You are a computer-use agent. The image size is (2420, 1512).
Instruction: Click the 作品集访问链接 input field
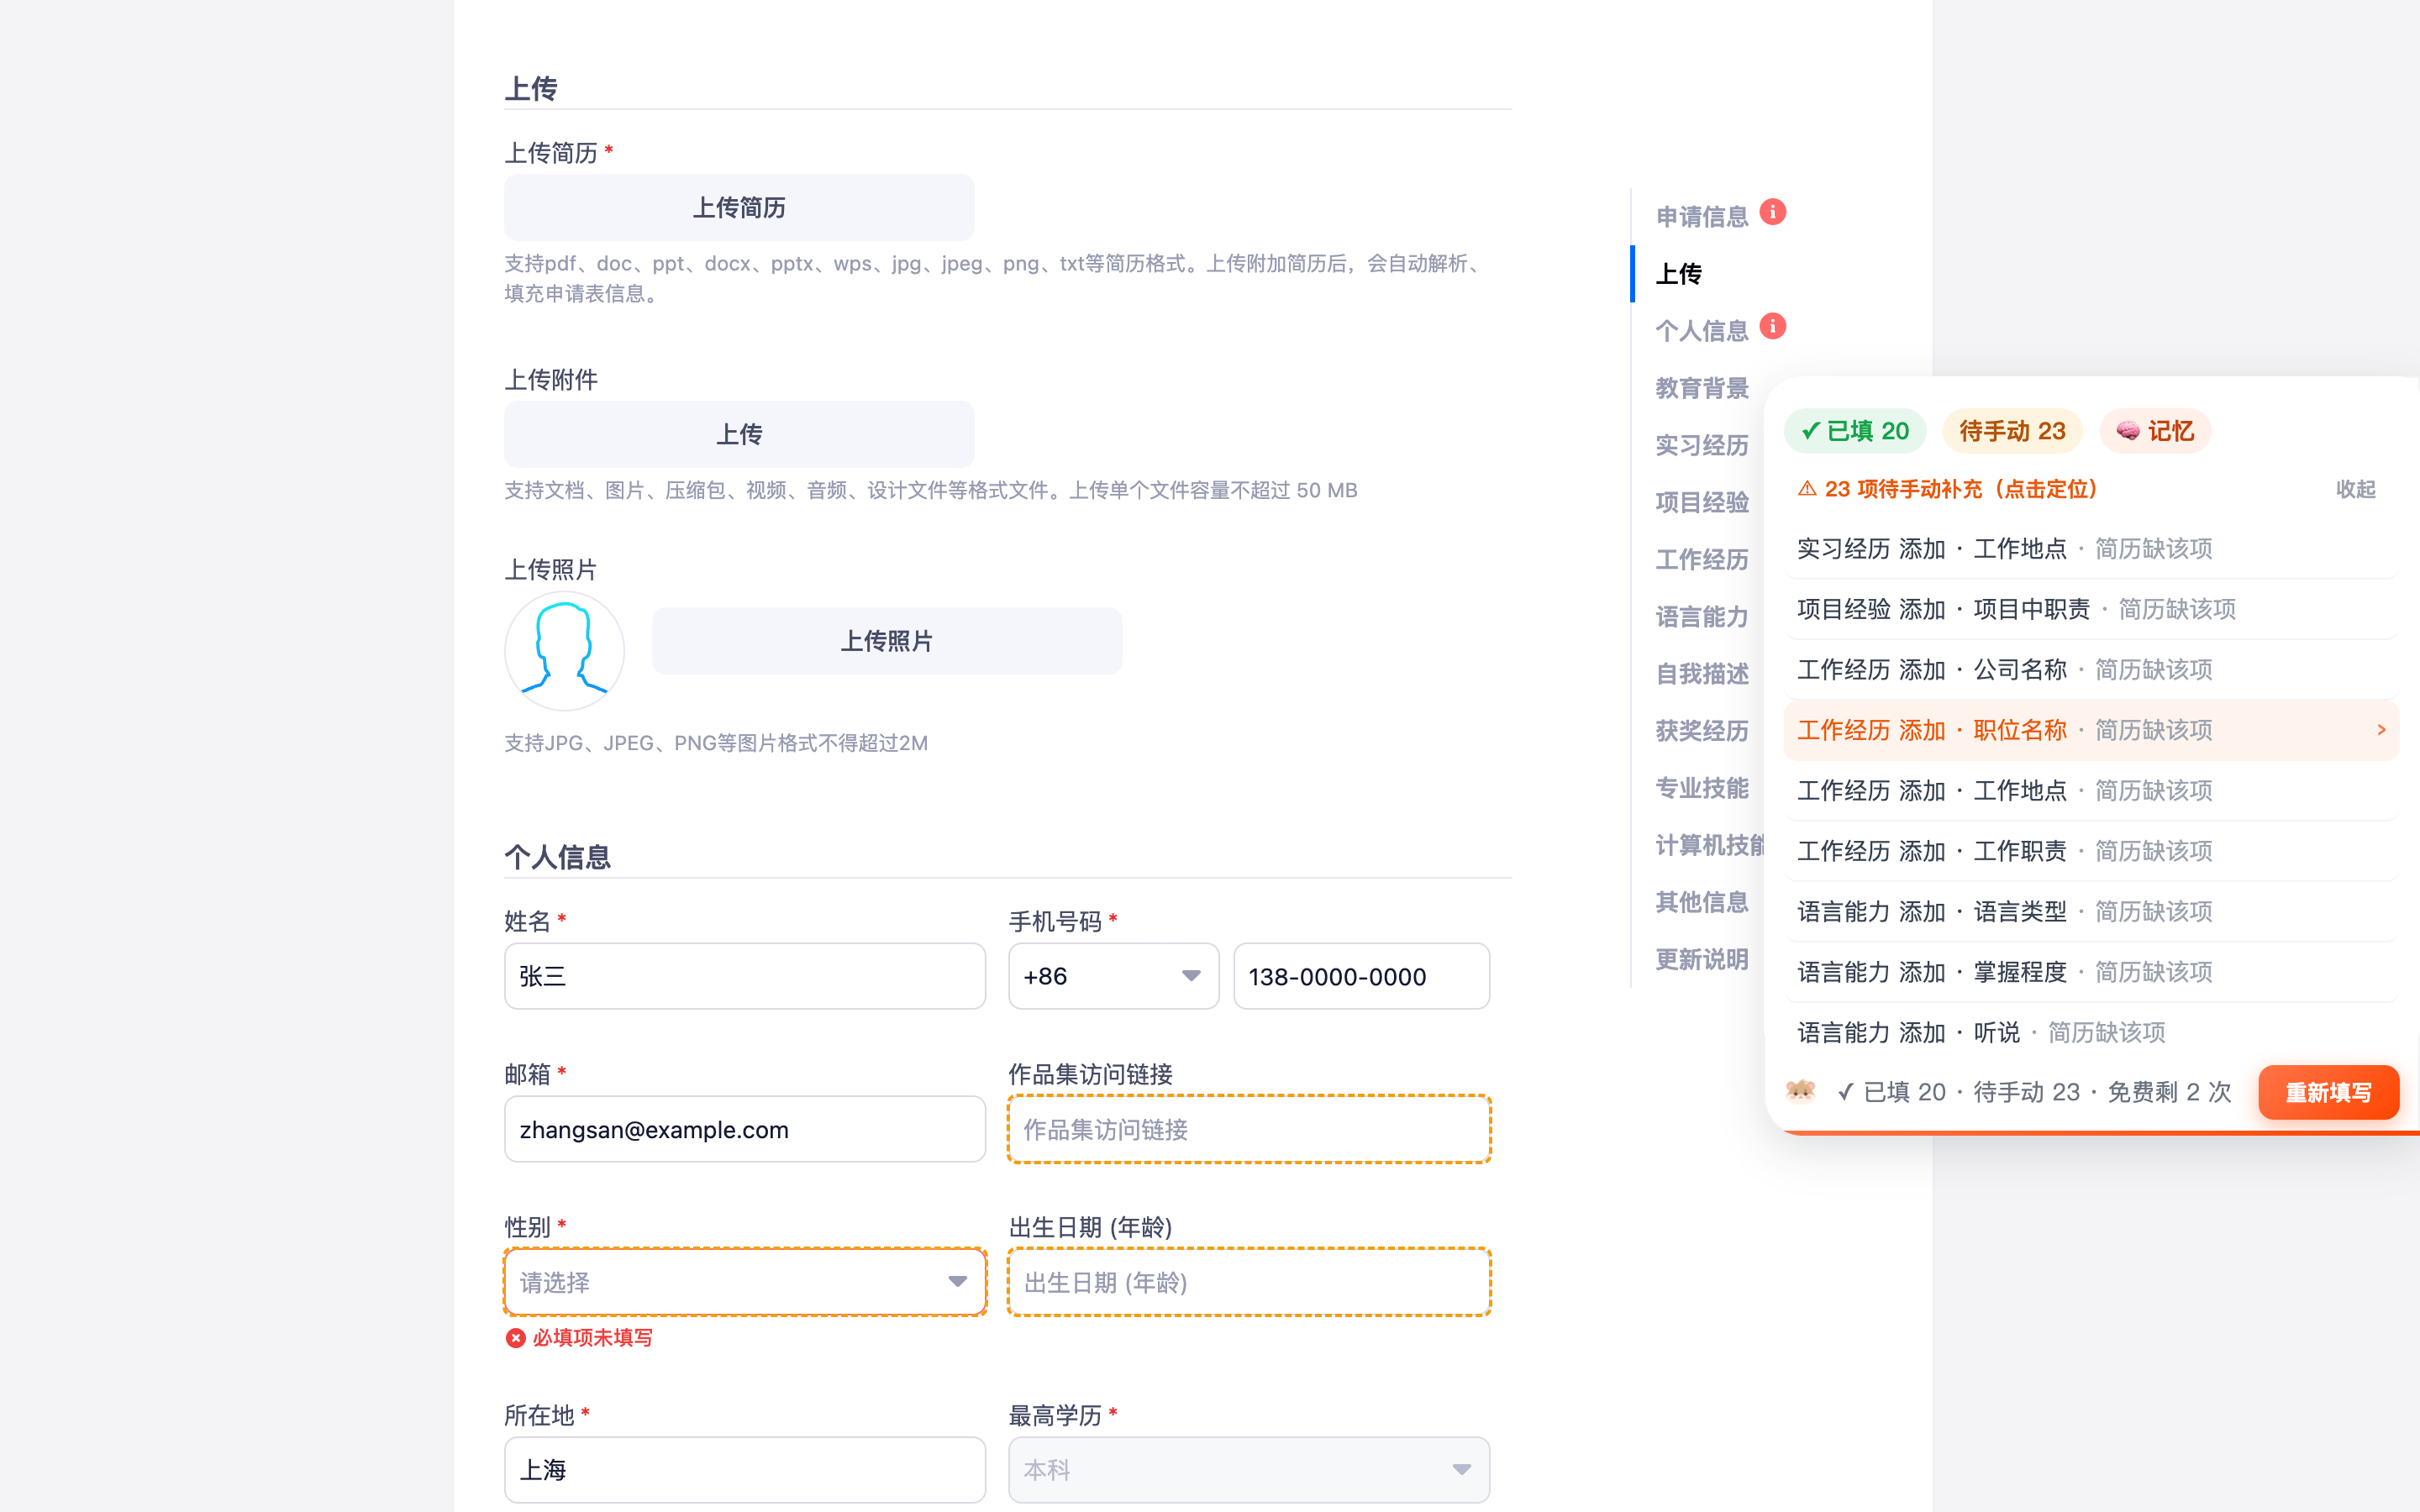pyautogui.click(x=1249, y=1129)
